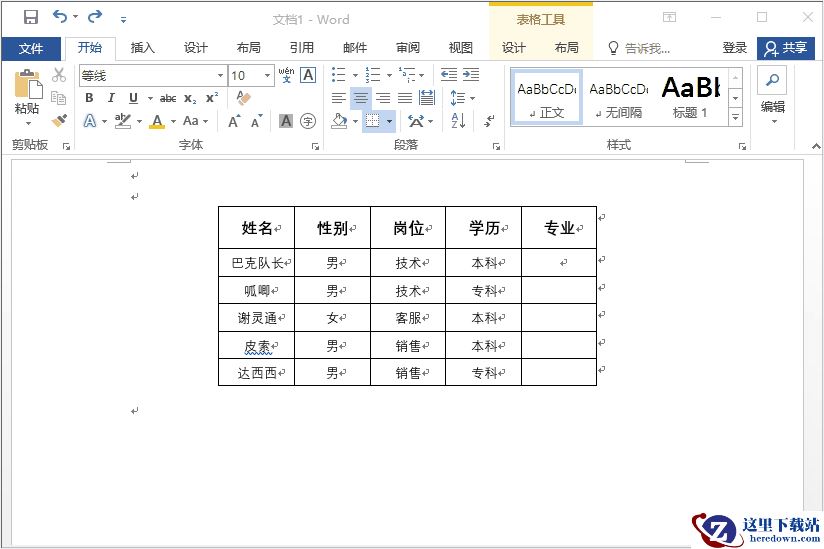Click the character border icon

click(x=308, y=75)
